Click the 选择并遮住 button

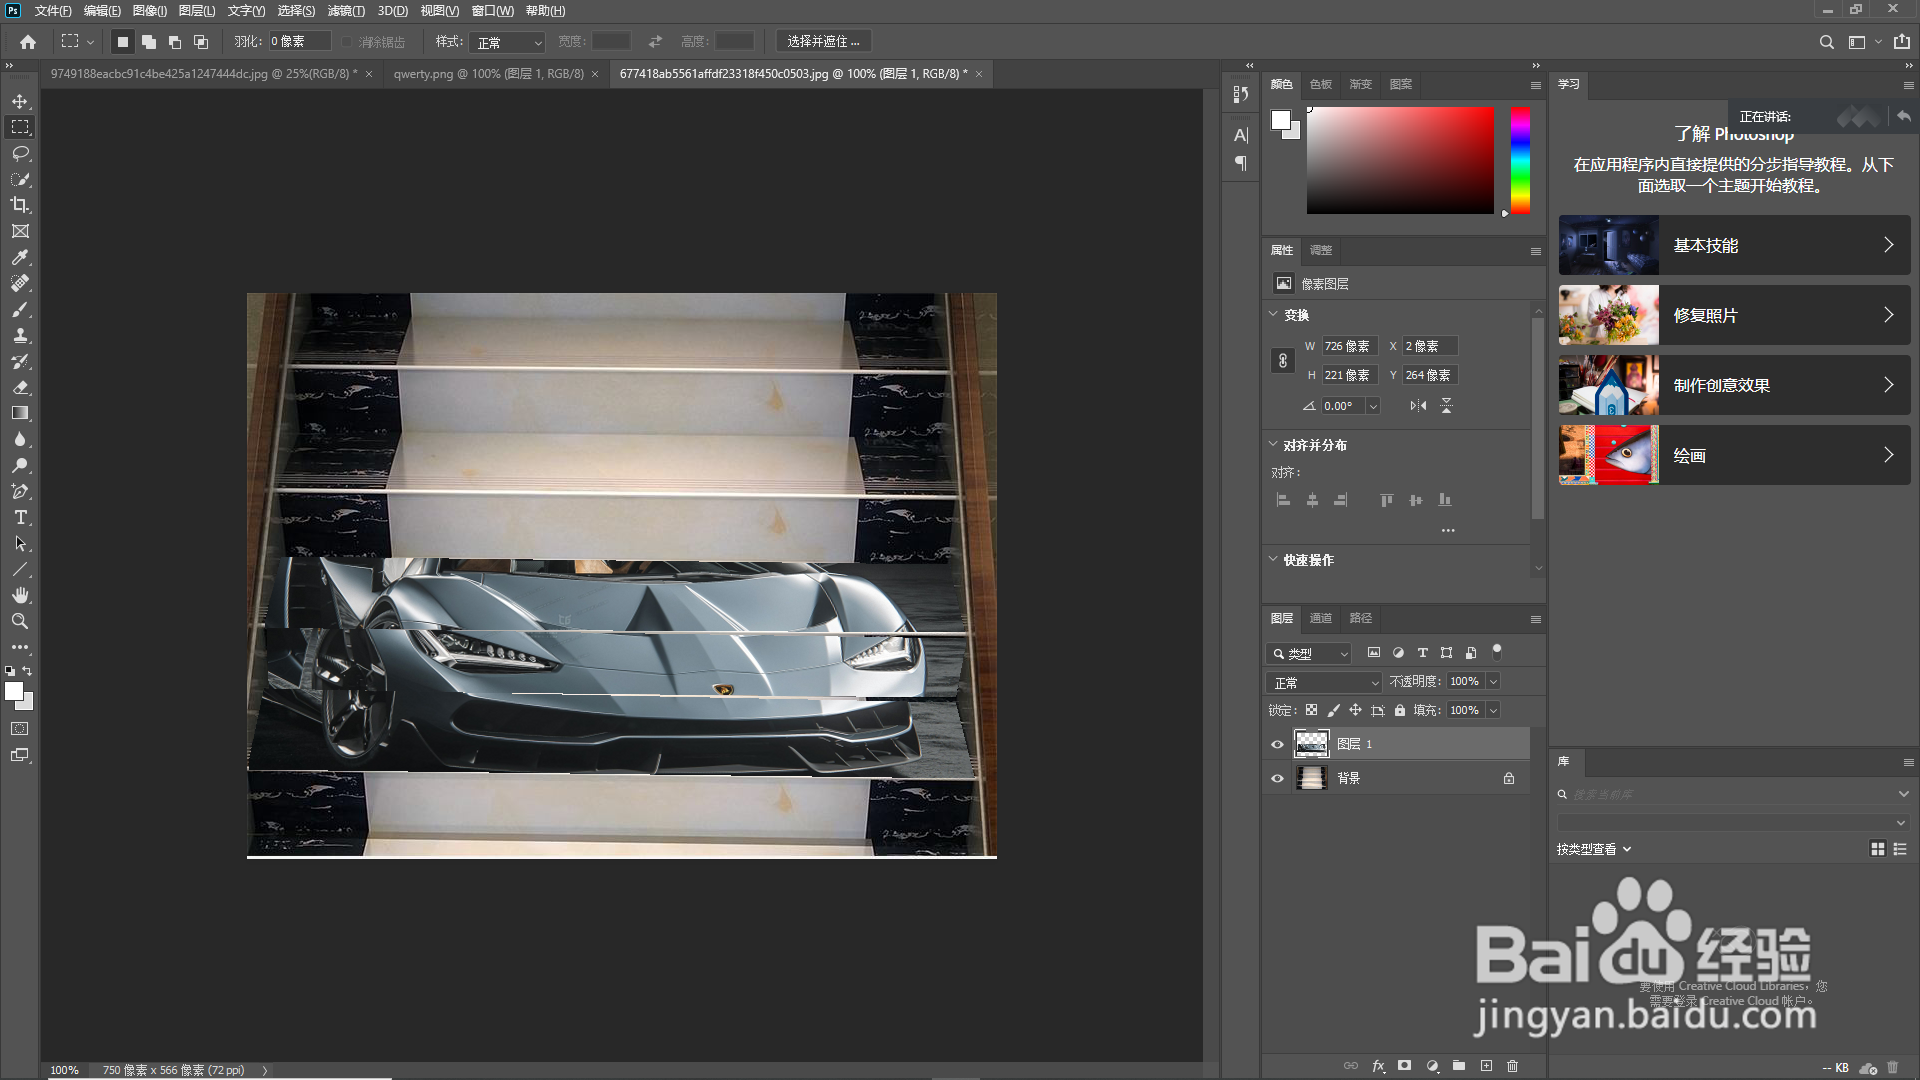(x=823, y=42)
